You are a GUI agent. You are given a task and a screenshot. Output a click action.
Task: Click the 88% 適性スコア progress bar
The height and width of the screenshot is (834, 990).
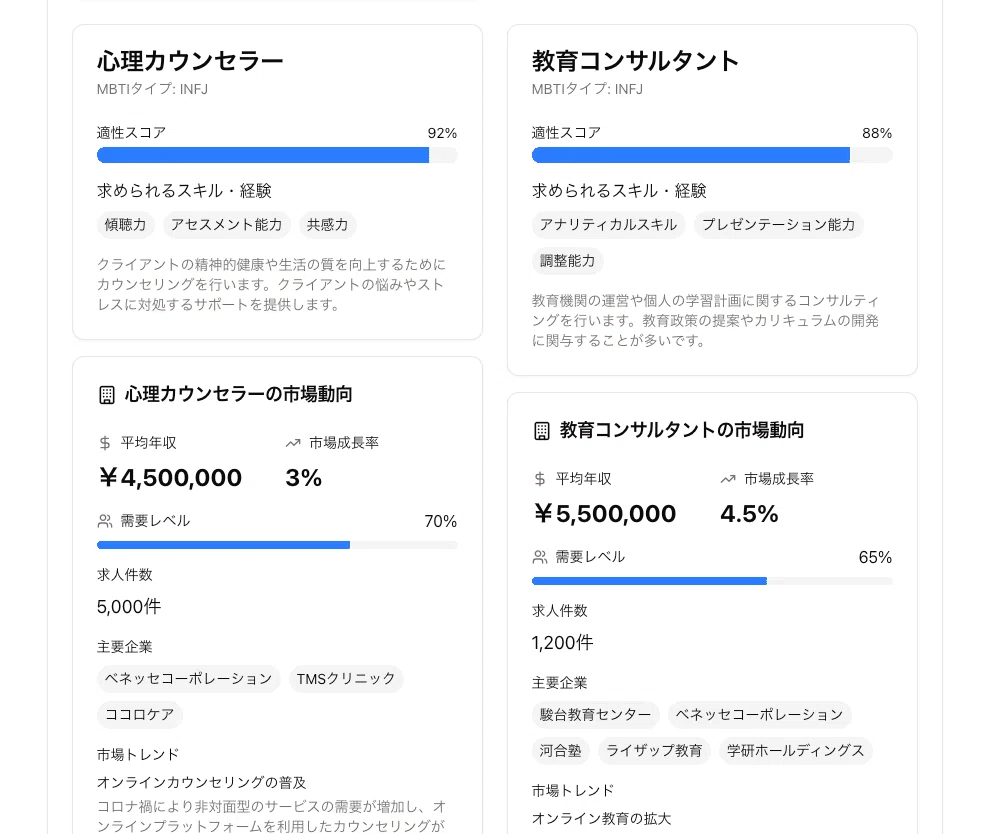[712, 155]
